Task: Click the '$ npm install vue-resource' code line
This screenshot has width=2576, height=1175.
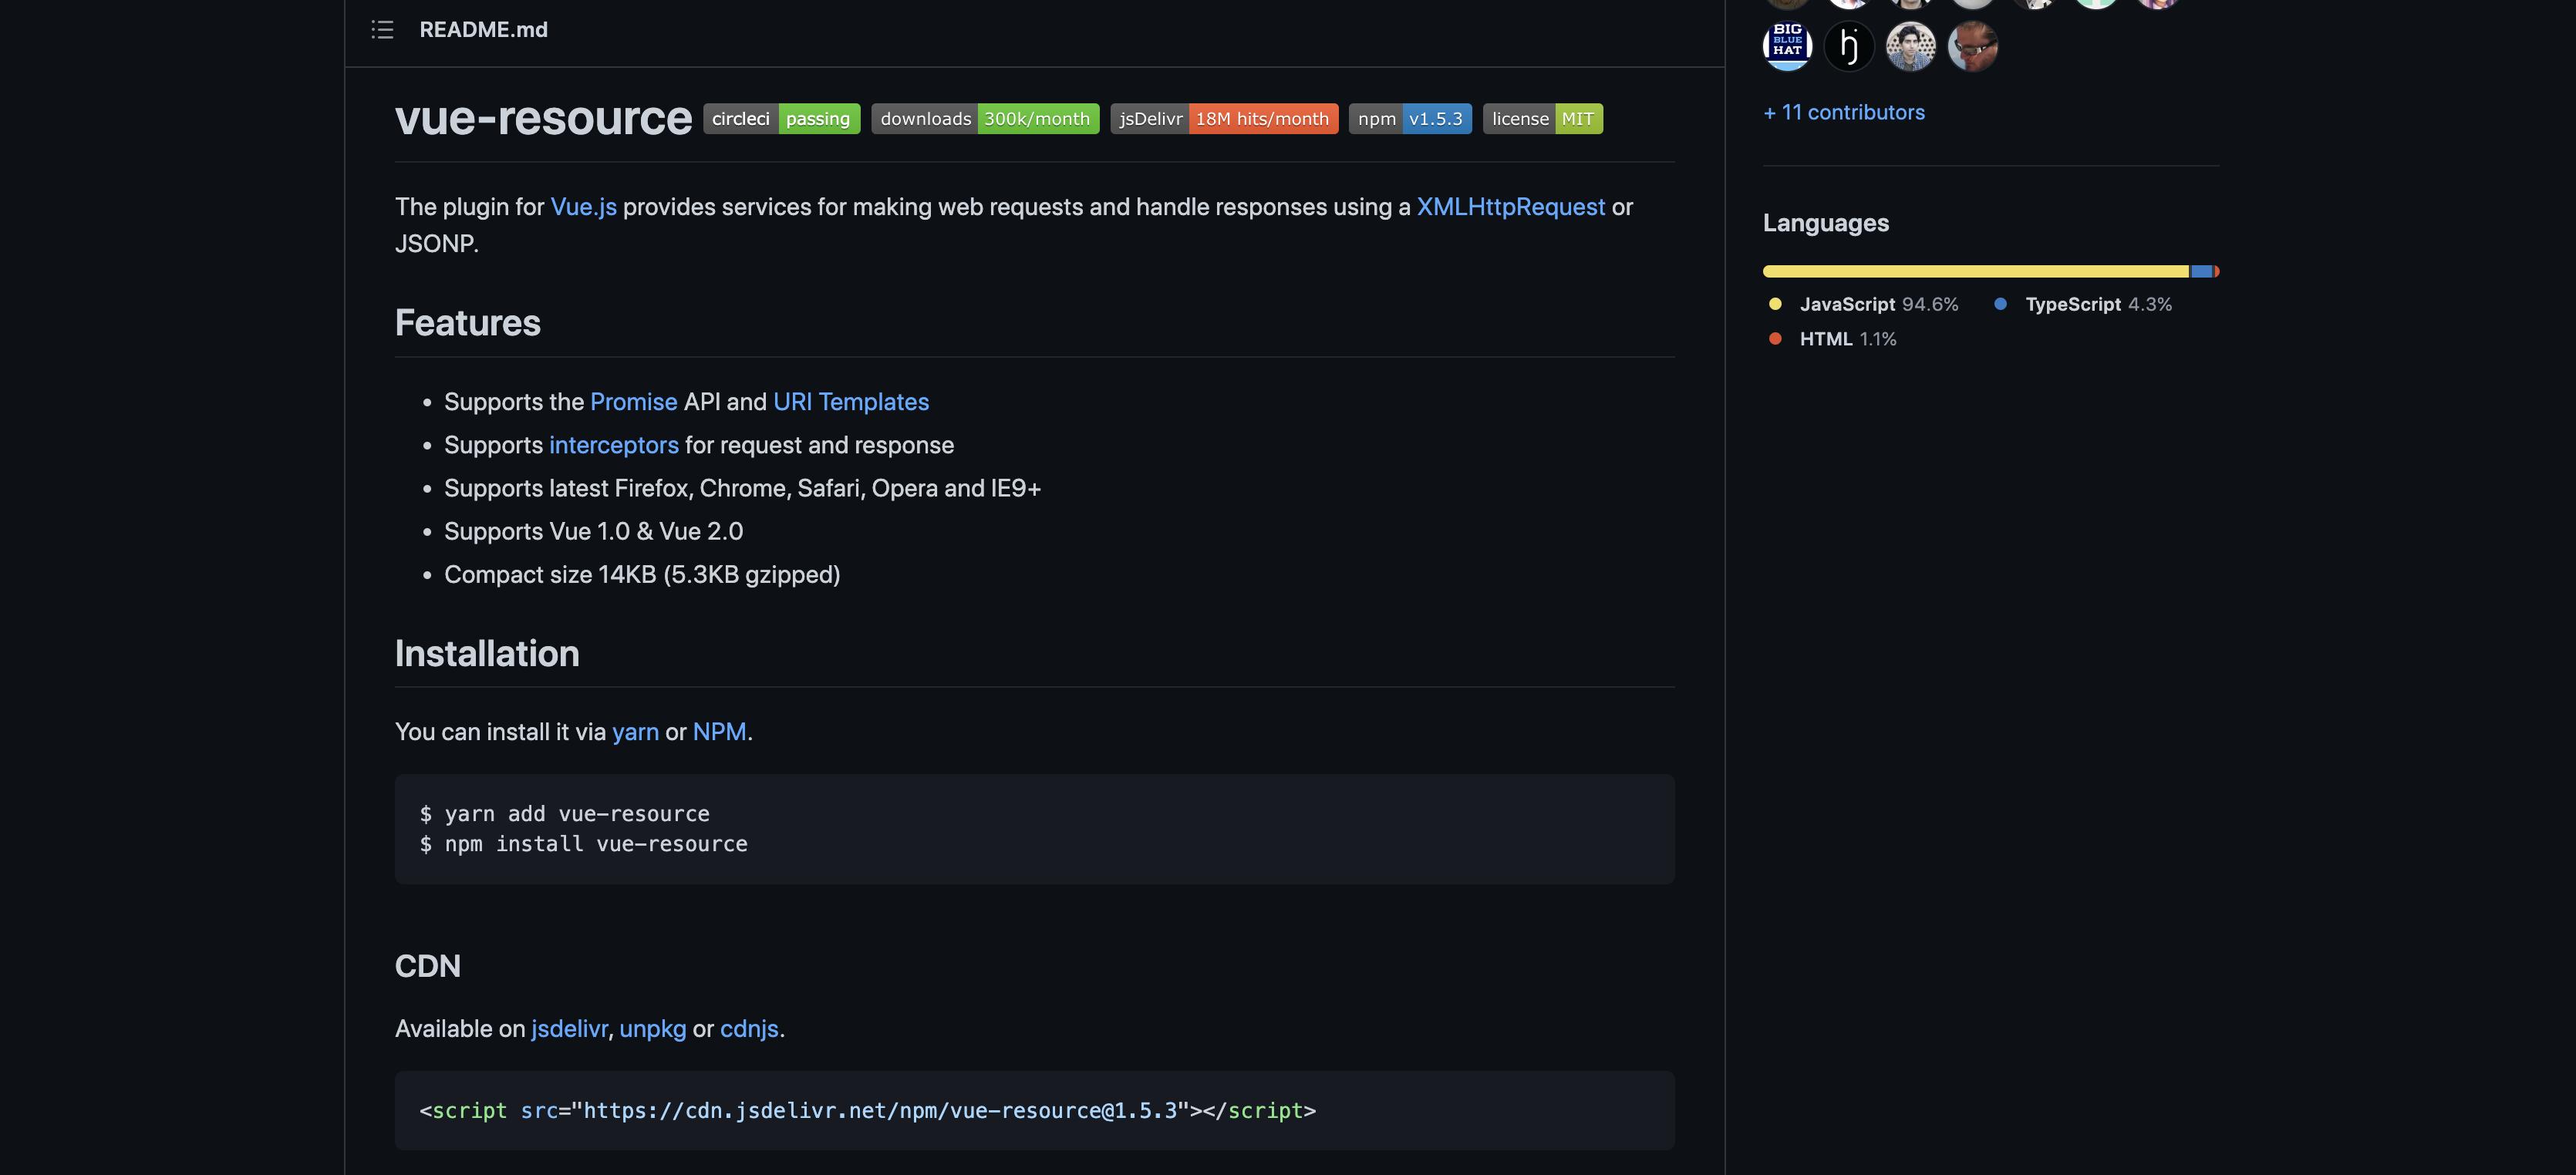Action: [x=583, y=844]
